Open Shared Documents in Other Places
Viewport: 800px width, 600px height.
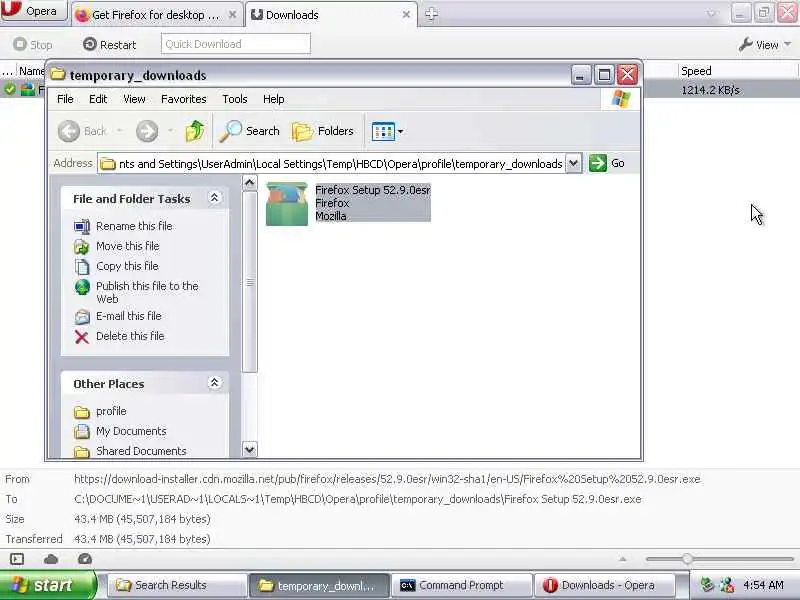point(141,451)
